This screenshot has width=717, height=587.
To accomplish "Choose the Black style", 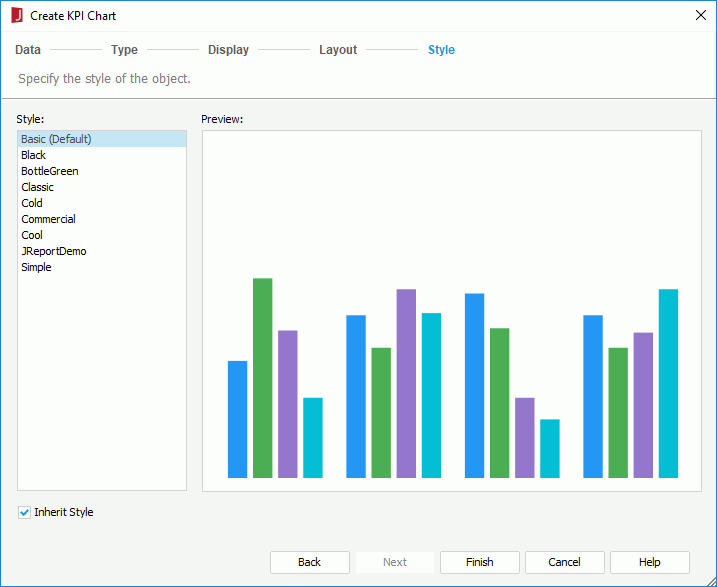I will pos(102,155).
